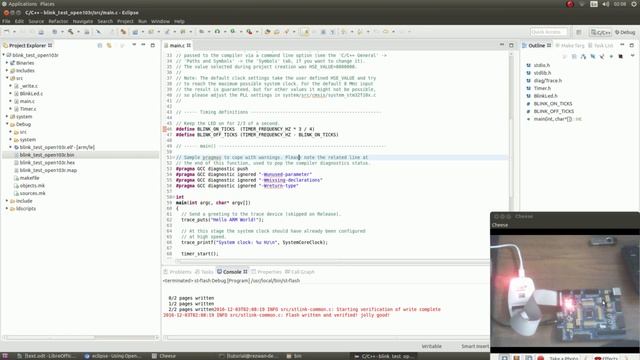Open the Window menu

(x=160, y=21)
